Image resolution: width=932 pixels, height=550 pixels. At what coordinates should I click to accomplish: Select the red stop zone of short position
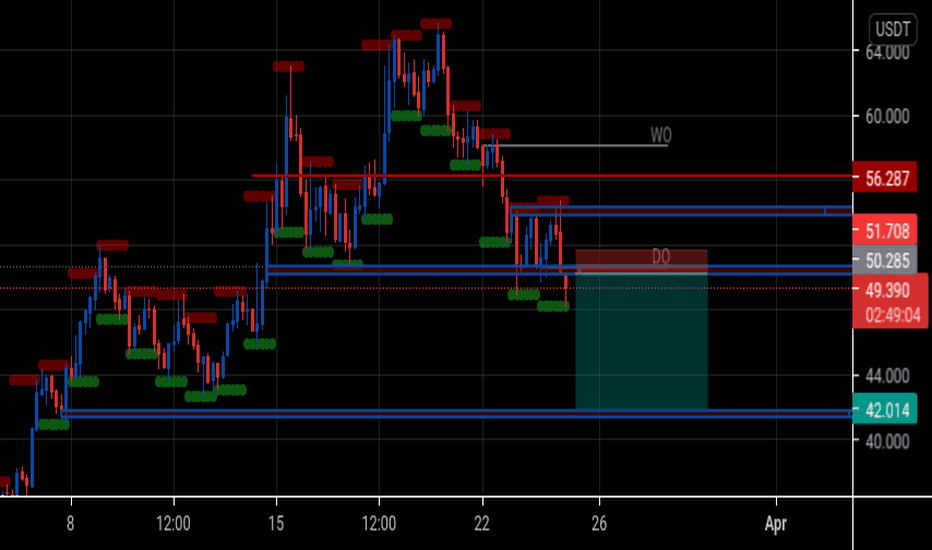tap(641, 261)
